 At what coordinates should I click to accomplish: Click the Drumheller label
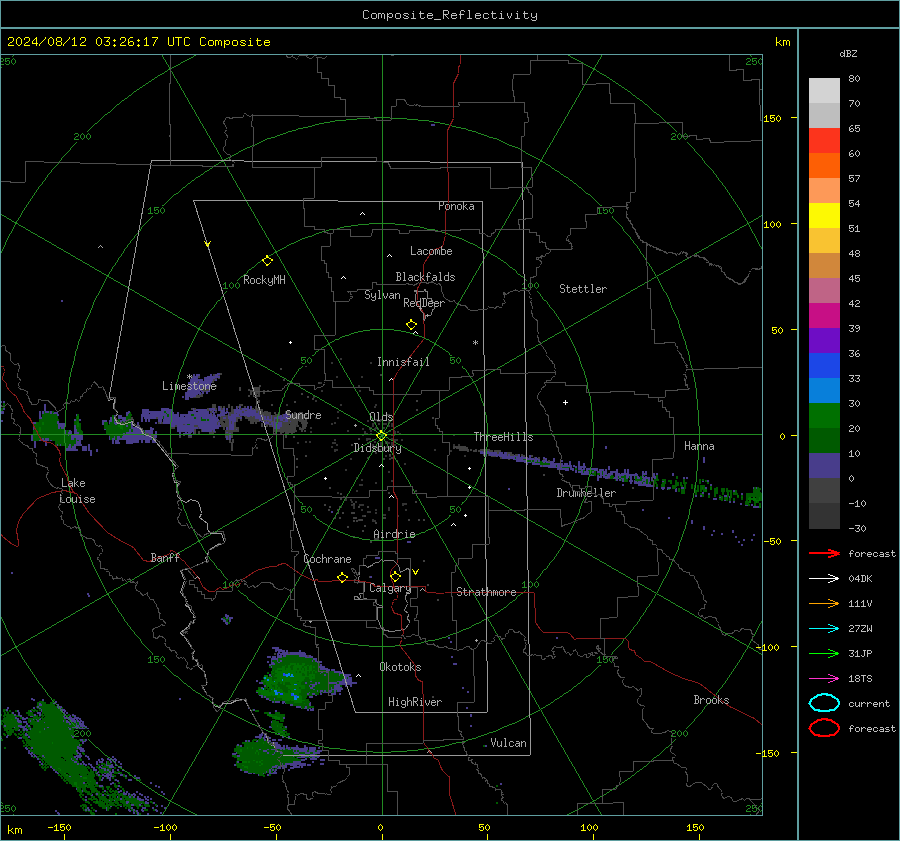[586, 493]
